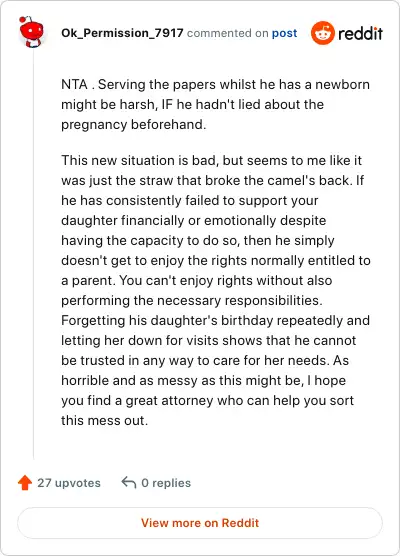Click the line starting "This new situation"
Image resolution: width=400 pixels, height=556 pixels.
211,160
